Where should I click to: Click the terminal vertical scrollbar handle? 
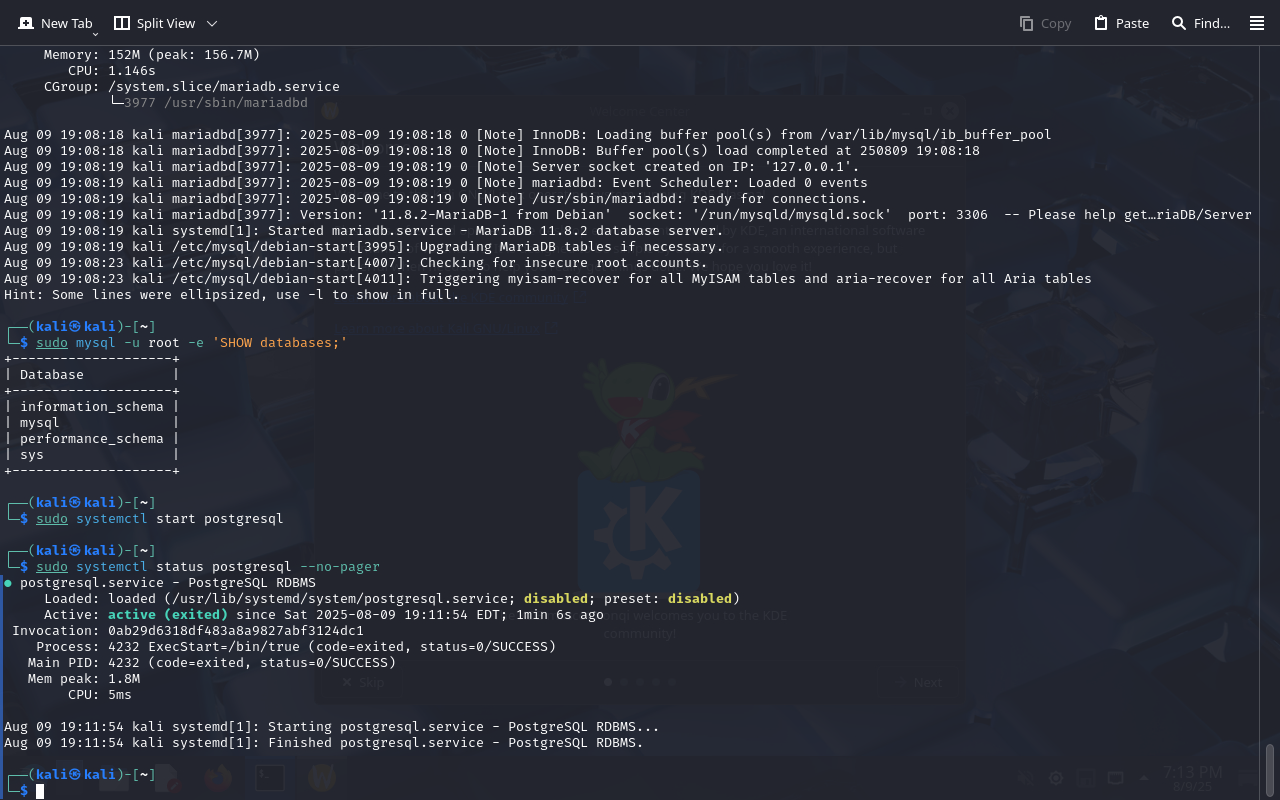(1270, 768)
